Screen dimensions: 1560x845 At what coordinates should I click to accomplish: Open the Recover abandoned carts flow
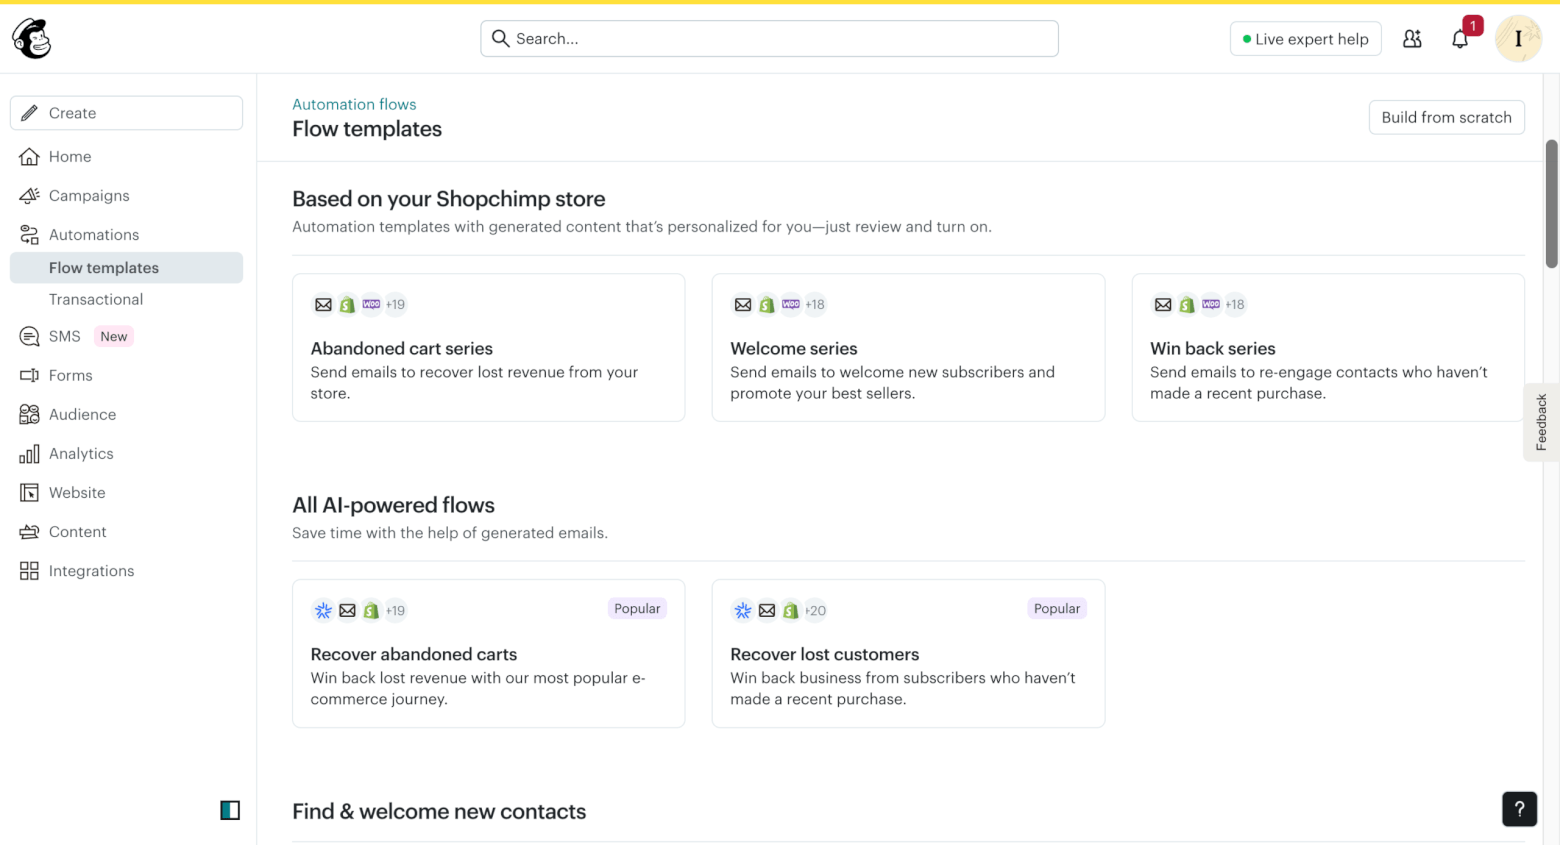(x=488, y=653)
